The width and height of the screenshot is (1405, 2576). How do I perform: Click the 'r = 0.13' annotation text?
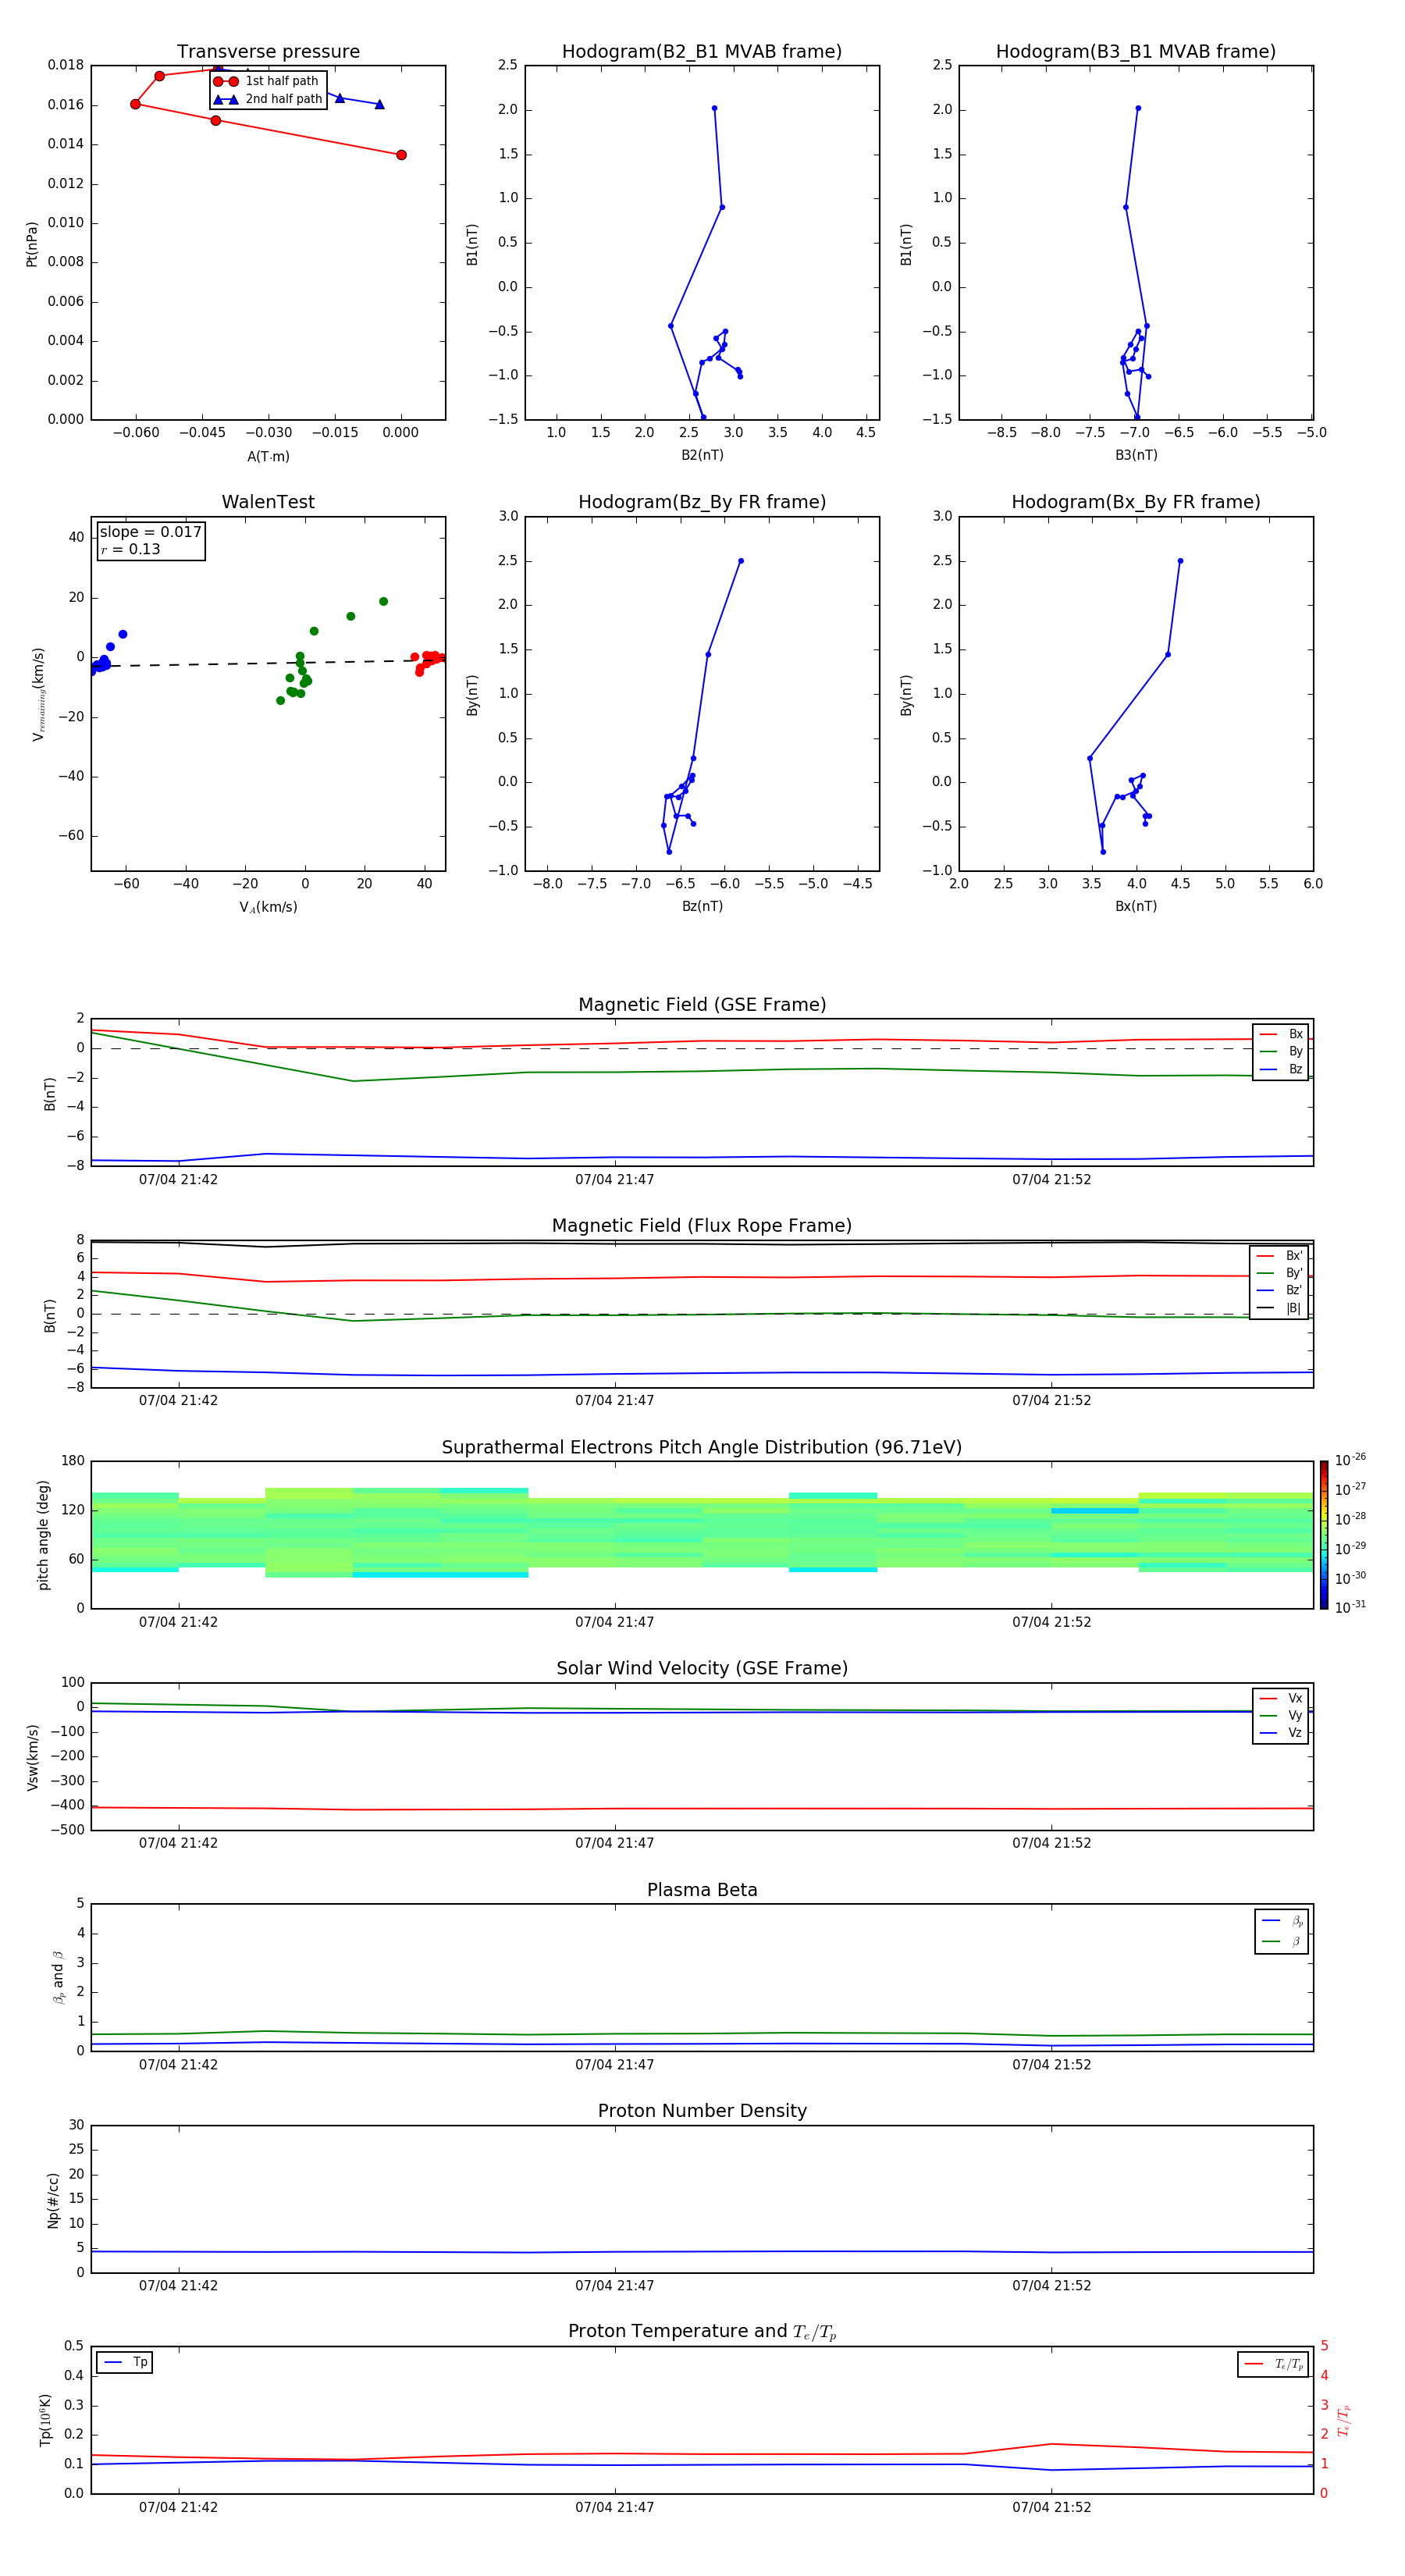click(130, 549)
